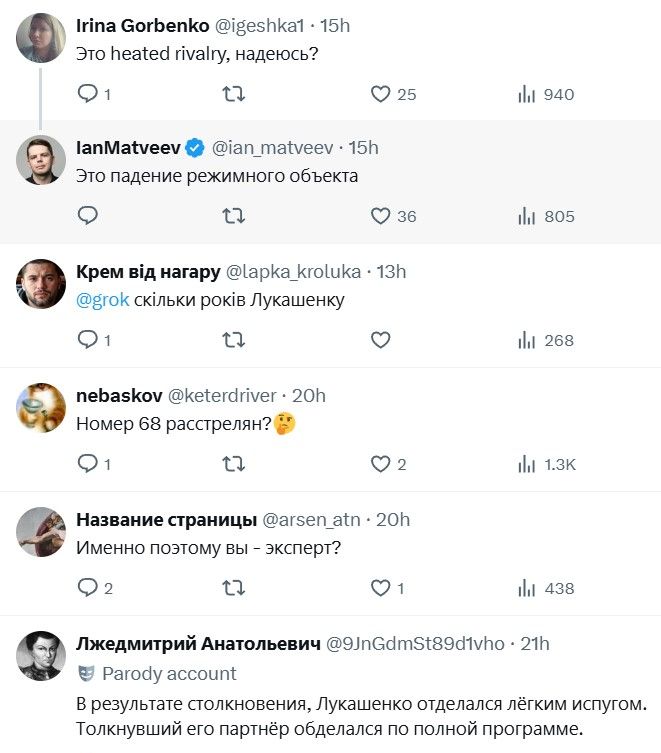This screenshot has width=661, height=753.
Task: Retweet Название страницы's expert question tweet
Action: 233,588
